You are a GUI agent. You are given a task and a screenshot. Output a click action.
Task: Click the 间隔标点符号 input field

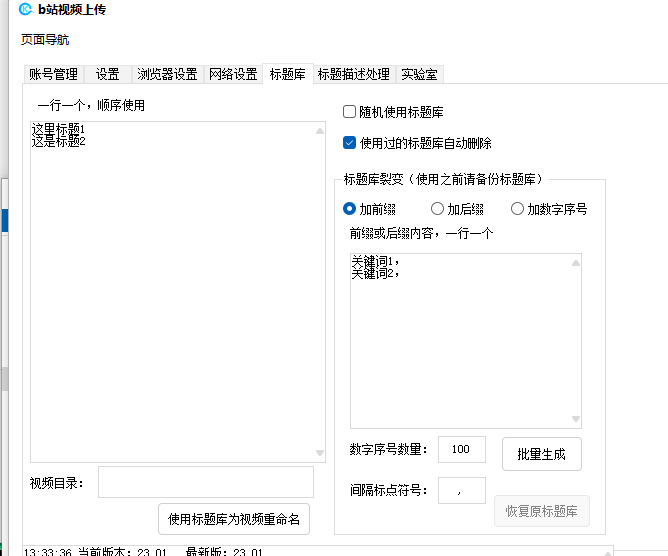[x=462, y=490]
